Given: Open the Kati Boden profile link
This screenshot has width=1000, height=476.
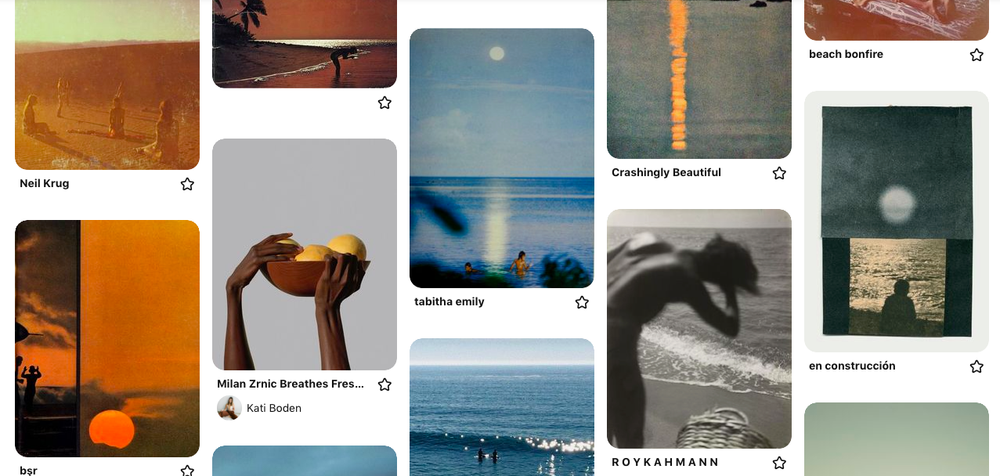Looking at the screenshot, I should [x=274, y=408].
